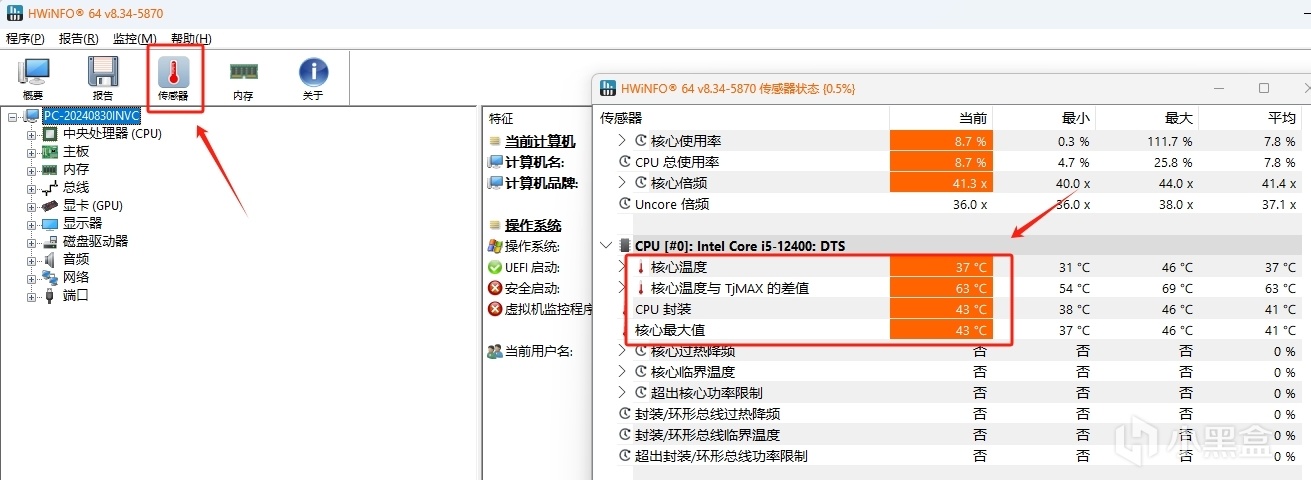Expand the 磁盘驱动器 tree node
Screen dimensions: 1311x480
(31, 241)
